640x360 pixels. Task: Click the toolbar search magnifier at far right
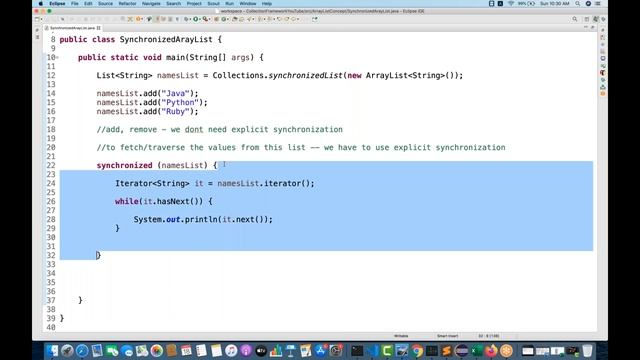(575, 19)
